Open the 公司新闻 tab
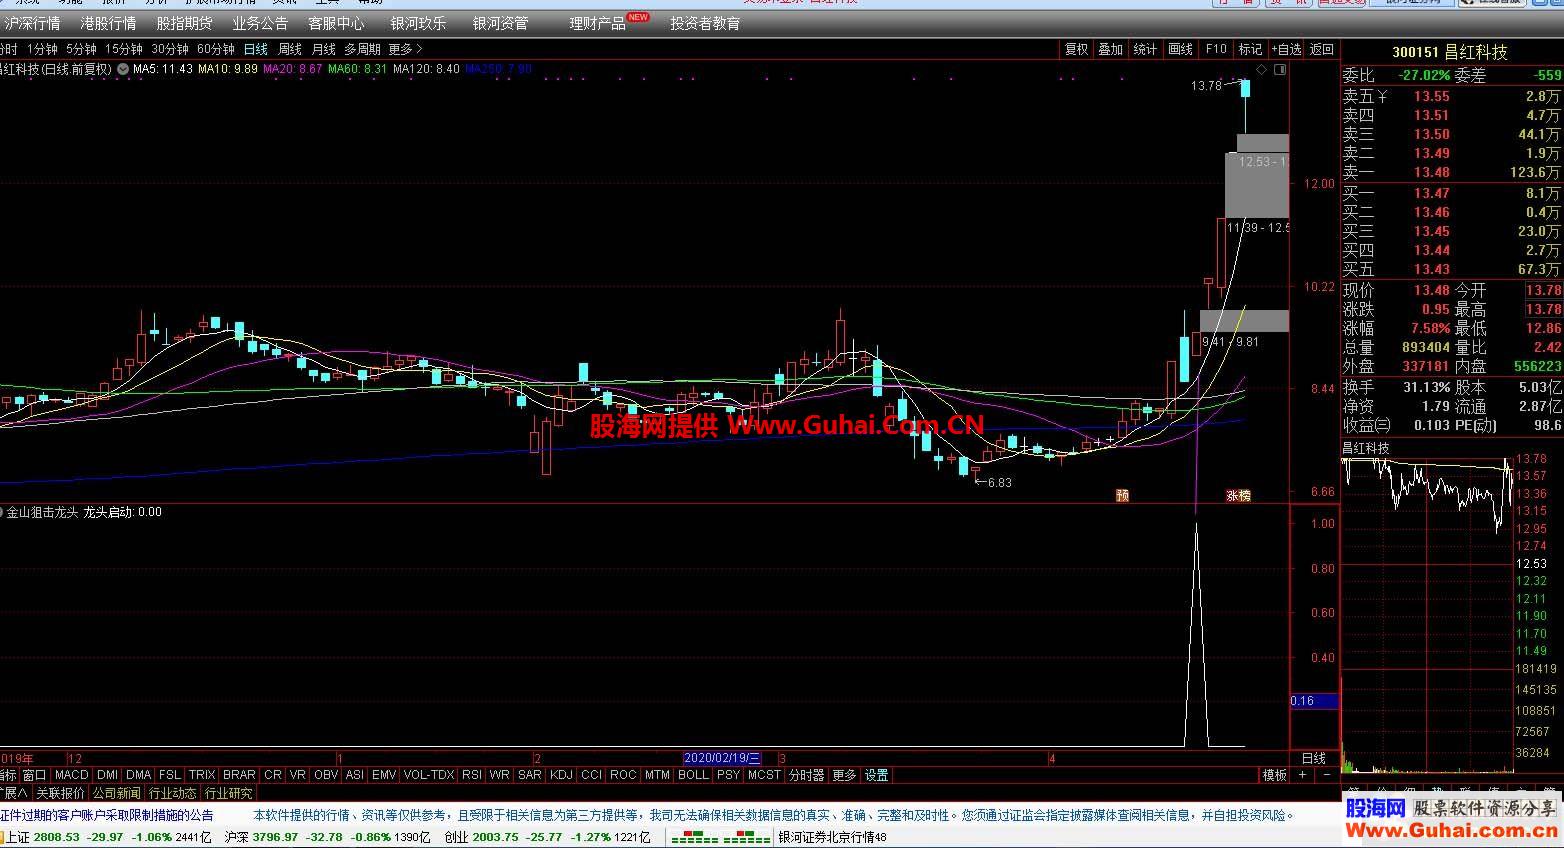1564x848 pixels. pyautogui.click(x=117, y=793)
